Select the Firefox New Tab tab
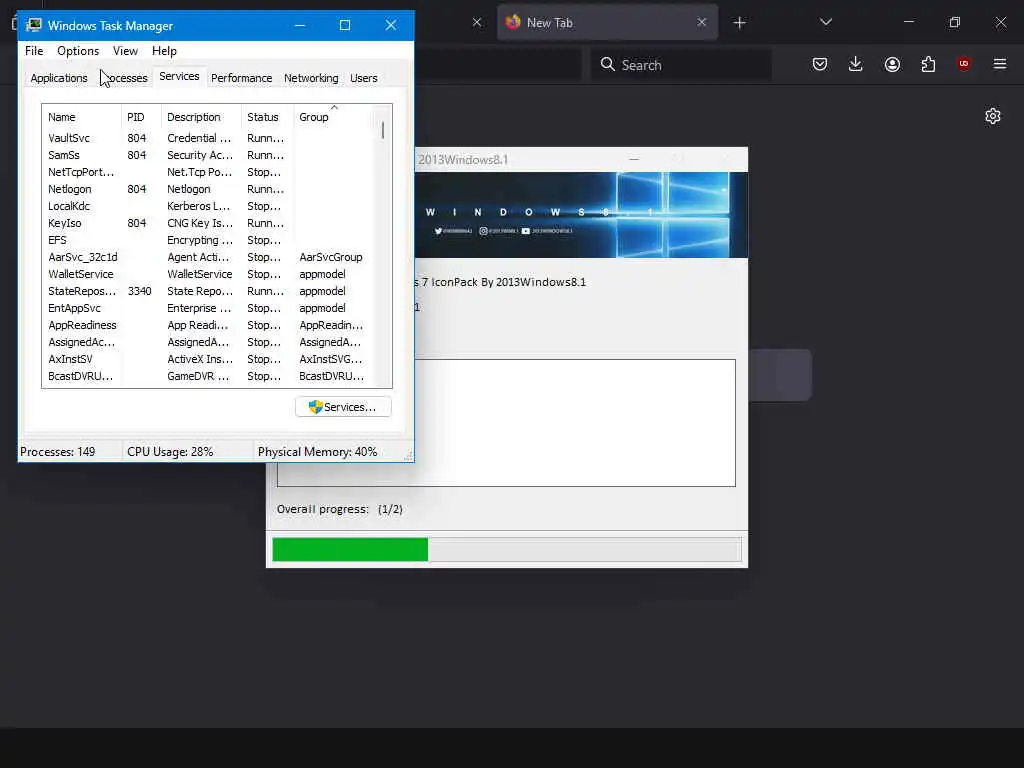 click(607, 22)
